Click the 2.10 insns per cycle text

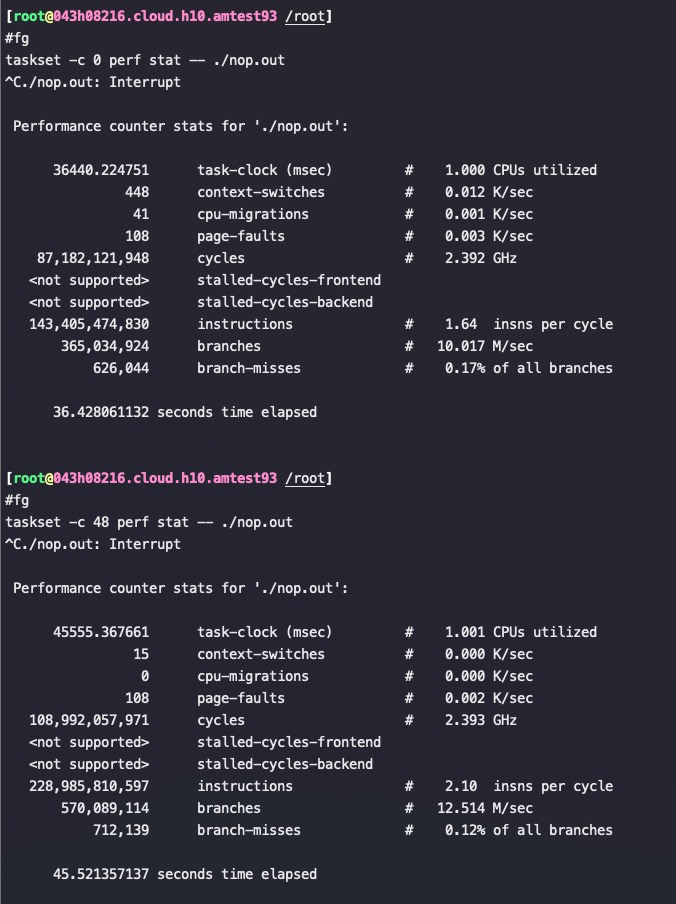(528, 786)
